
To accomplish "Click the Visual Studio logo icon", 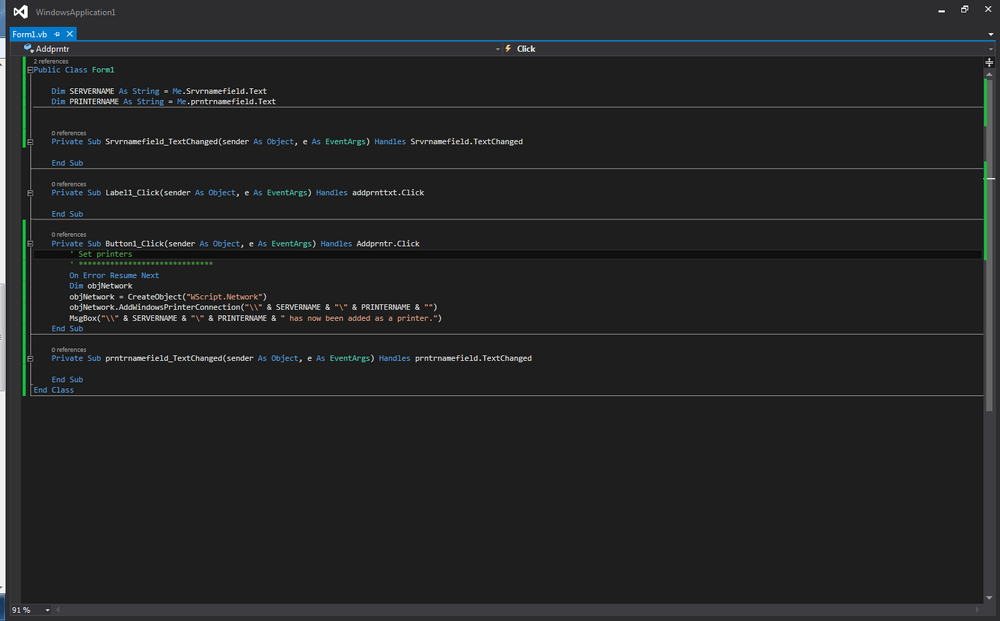I will (20, 11).
